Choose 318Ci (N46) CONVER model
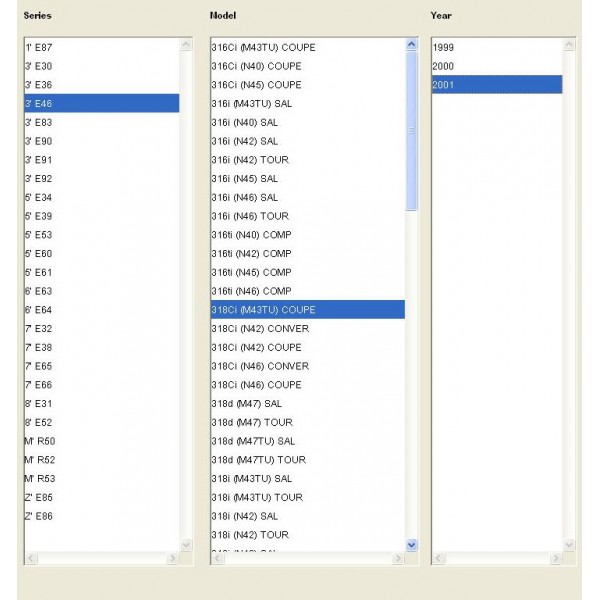This screenshot has height=600, width=600. [308, 366]
